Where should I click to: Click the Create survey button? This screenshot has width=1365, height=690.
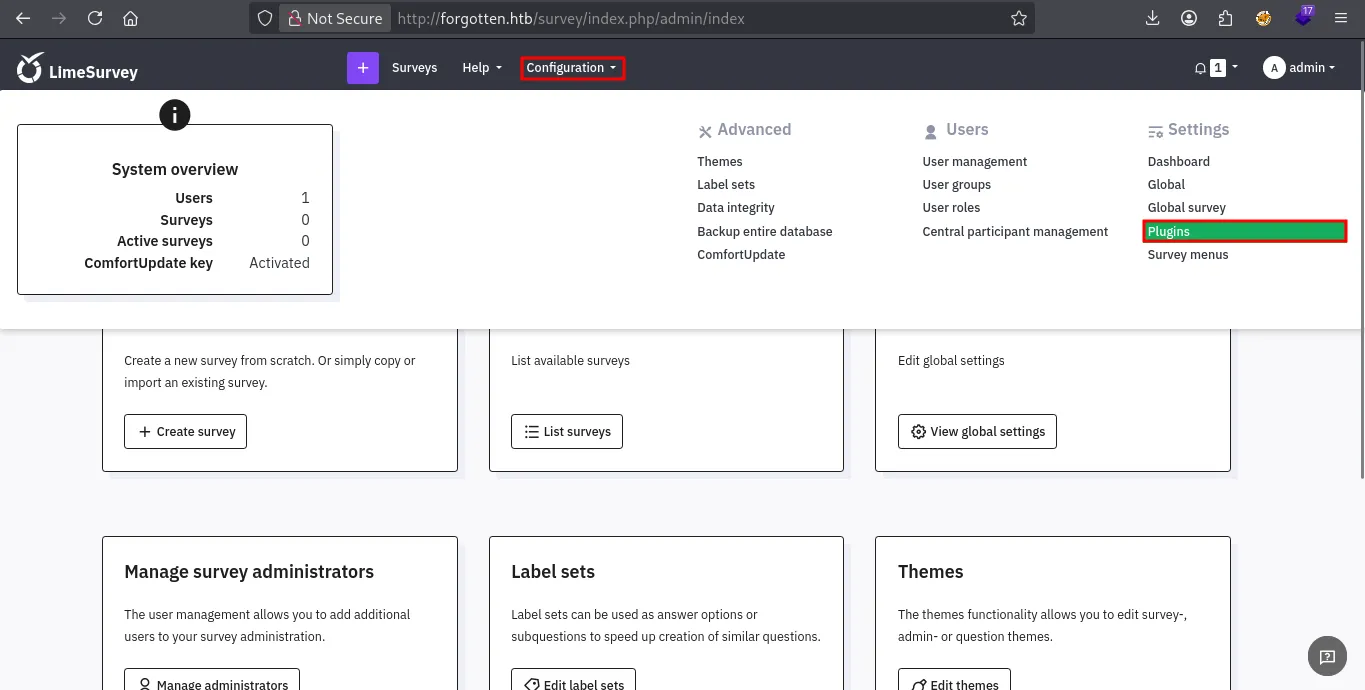tap(185, 432)
